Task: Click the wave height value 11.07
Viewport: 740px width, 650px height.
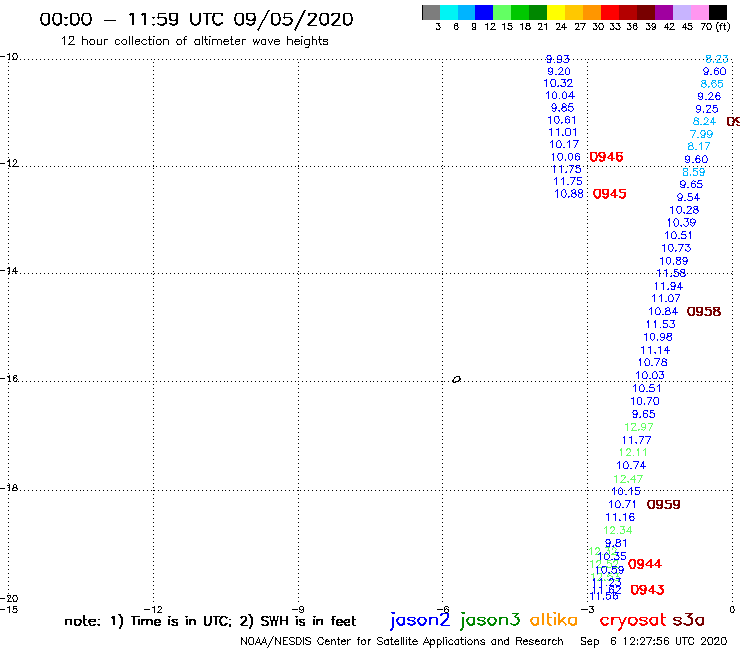Action: tap(666, 298)
